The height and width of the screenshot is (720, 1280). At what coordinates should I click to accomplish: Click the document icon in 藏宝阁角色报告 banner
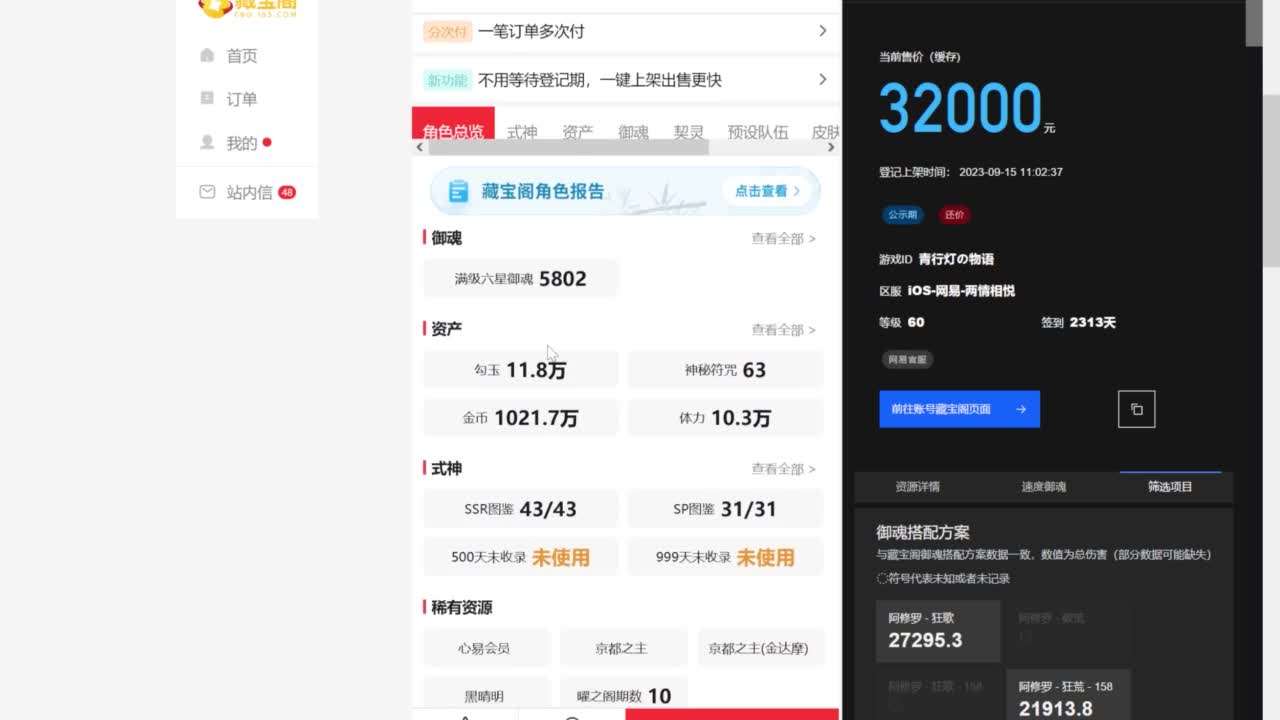(458, 191)
